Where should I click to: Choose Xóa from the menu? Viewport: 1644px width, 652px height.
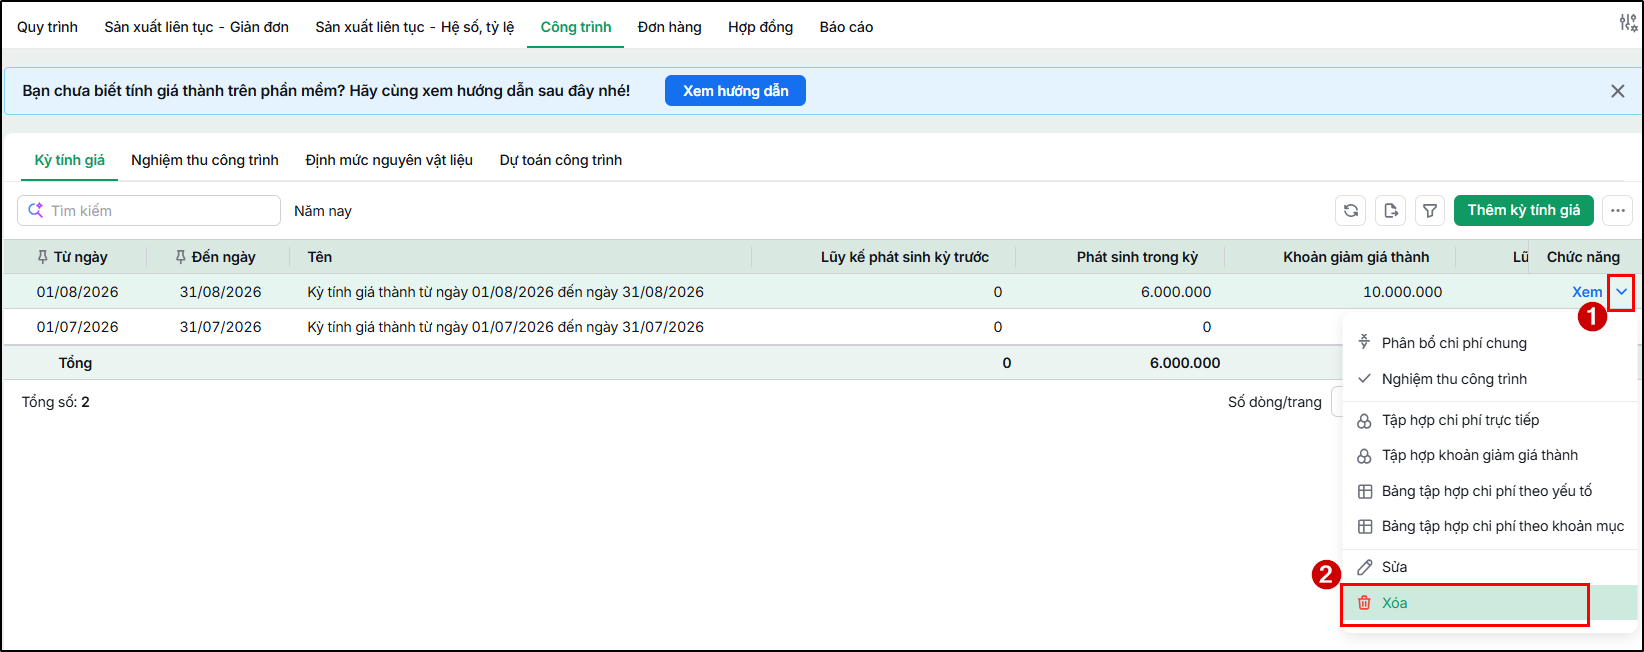pos(1490,603)
